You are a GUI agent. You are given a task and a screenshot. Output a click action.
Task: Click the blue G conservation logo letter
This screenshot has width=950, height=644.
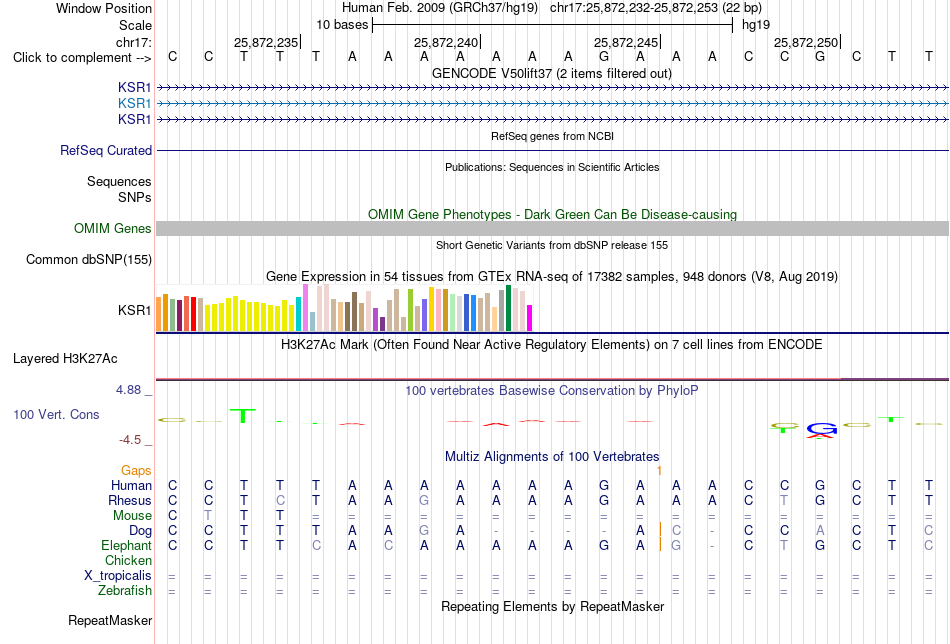(821, 428)
